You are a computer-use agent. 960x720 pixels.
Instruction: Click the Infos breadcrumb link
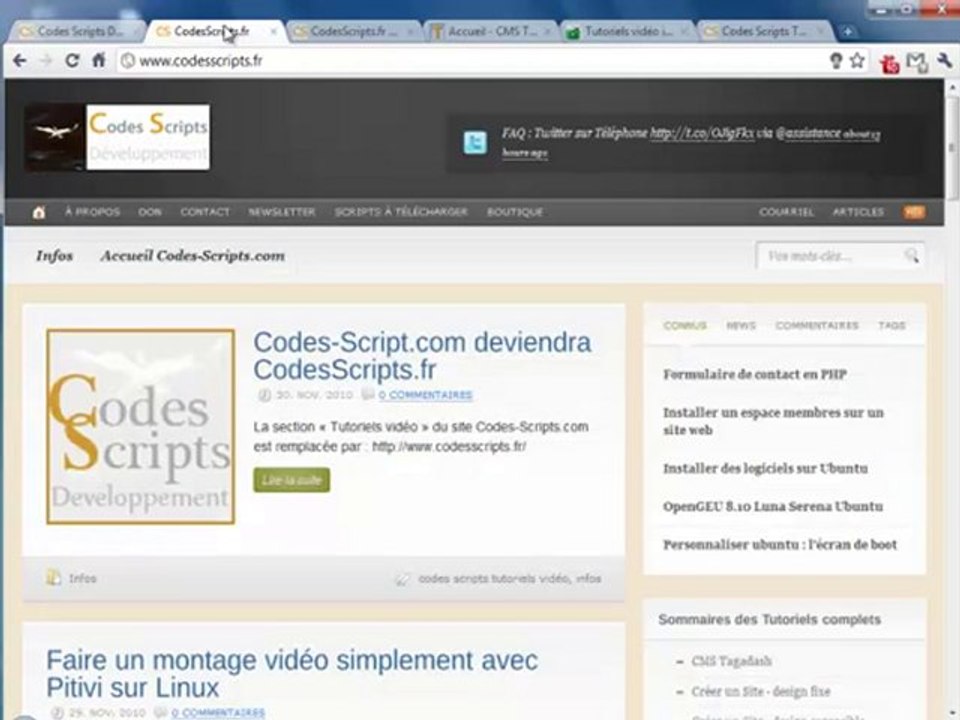54,256
